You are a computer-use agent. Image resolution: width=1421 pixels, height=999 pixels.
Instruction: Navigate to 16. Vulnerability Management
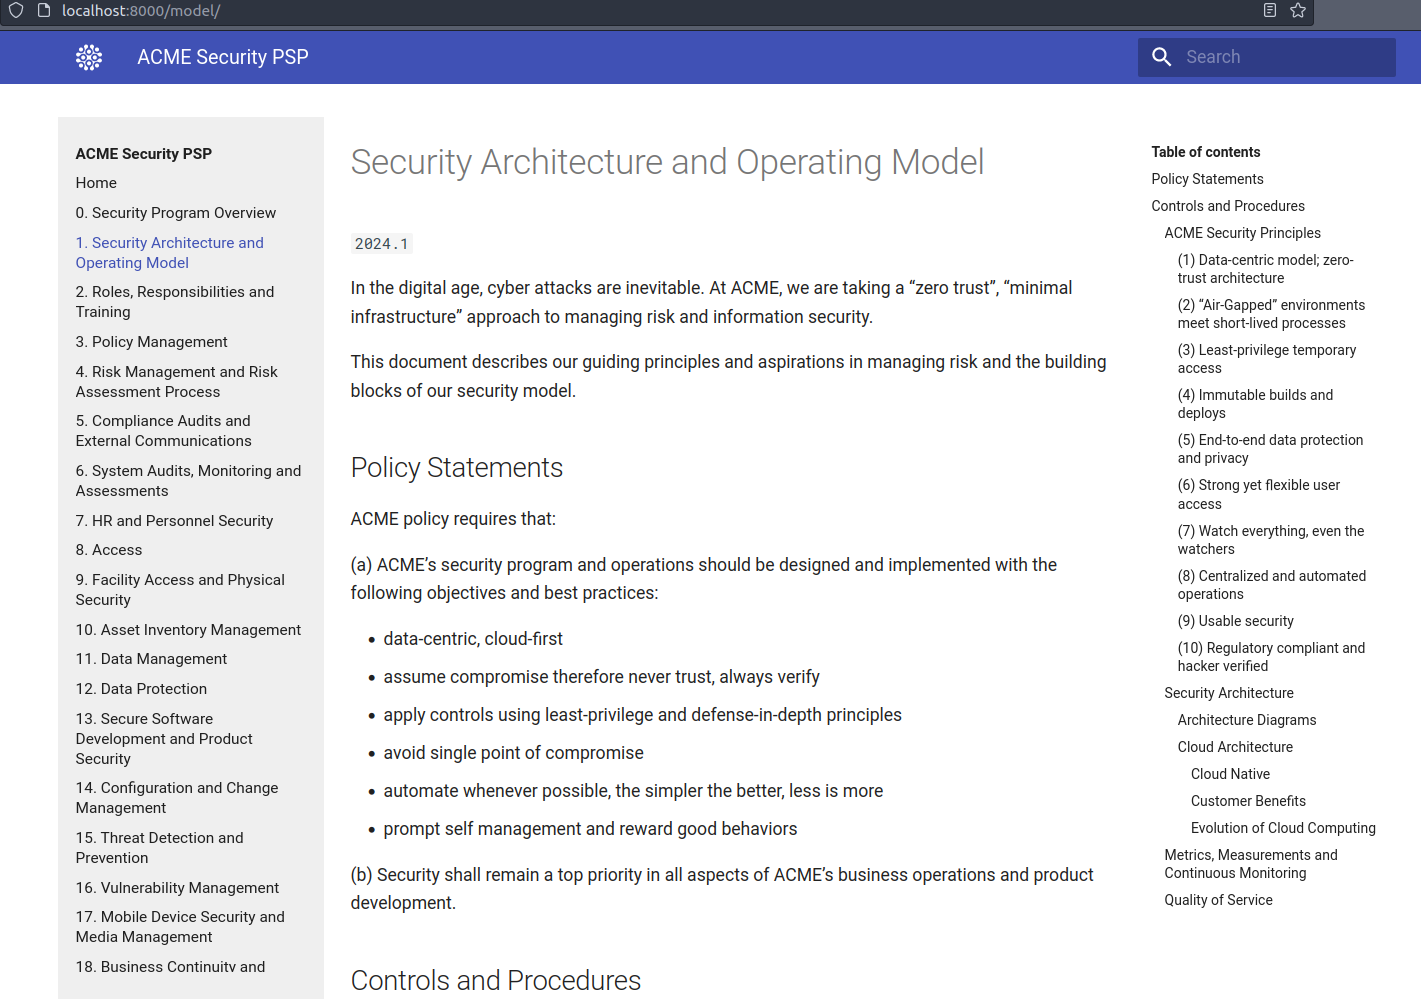(x=177, y=888)
